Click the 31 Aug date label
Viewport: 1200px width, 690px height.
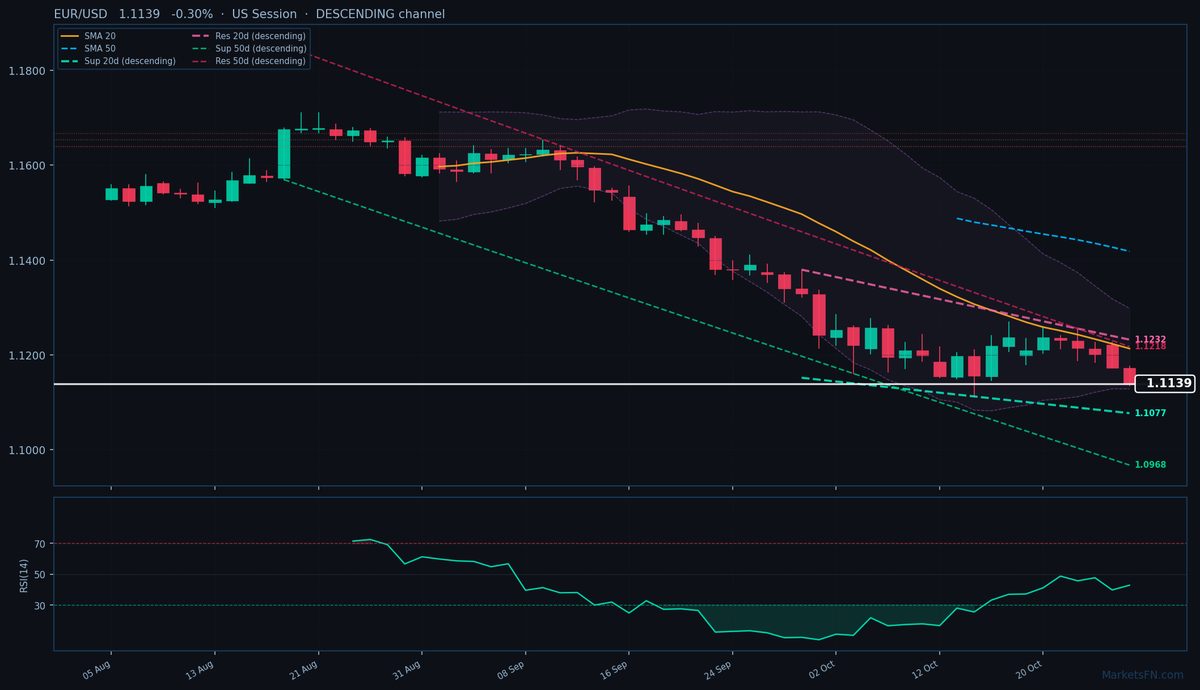pyautogui.click(x=407, y=670)
